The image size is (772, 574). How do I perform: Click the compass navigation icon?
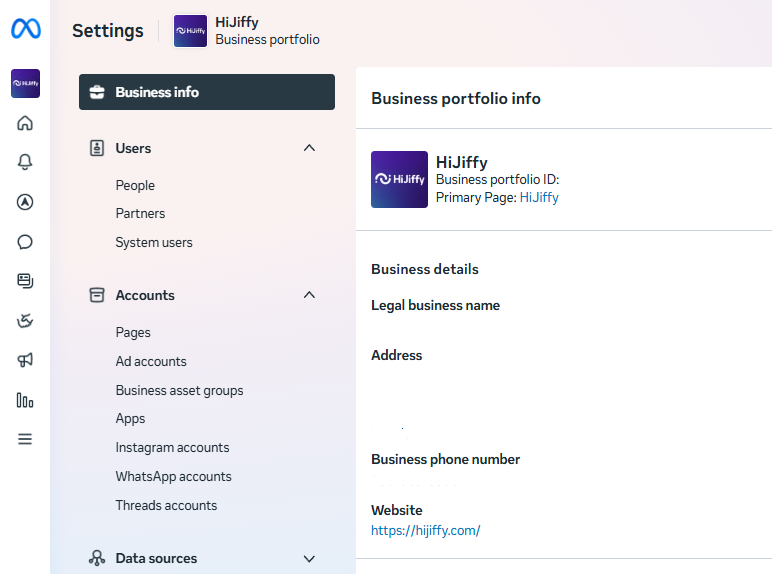(x=25, y=202)
